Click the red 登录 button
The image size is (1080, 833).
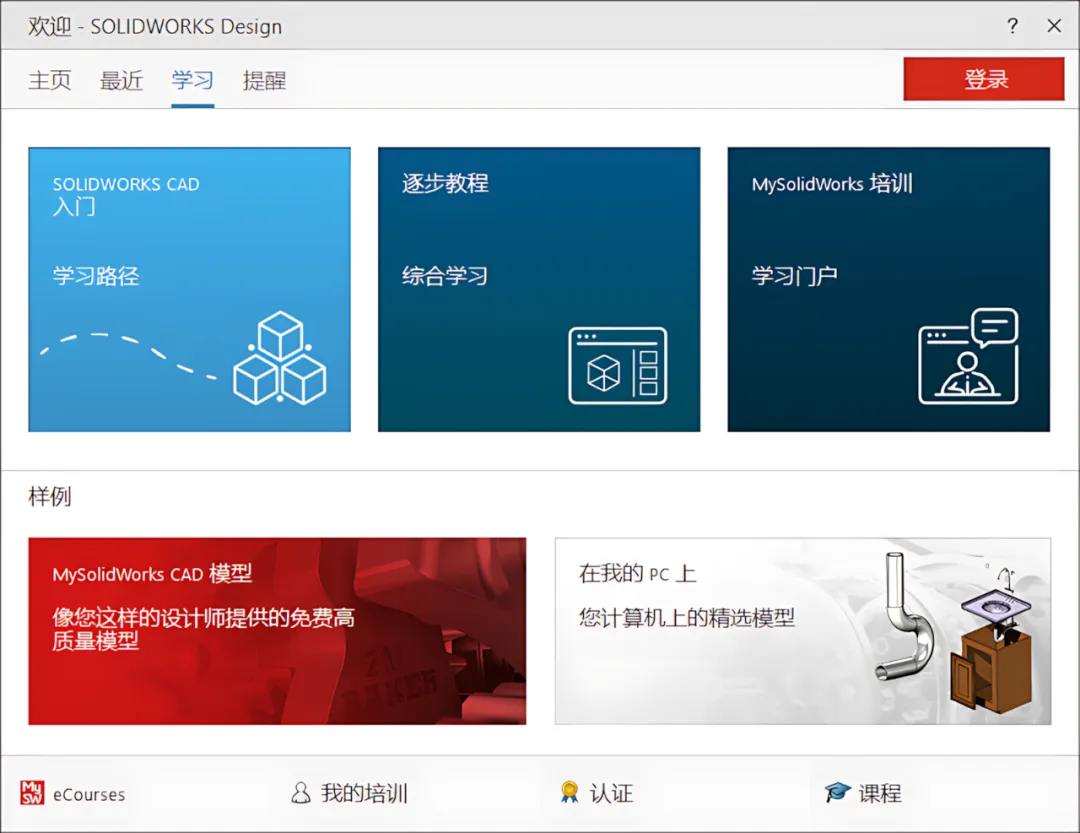984,79
